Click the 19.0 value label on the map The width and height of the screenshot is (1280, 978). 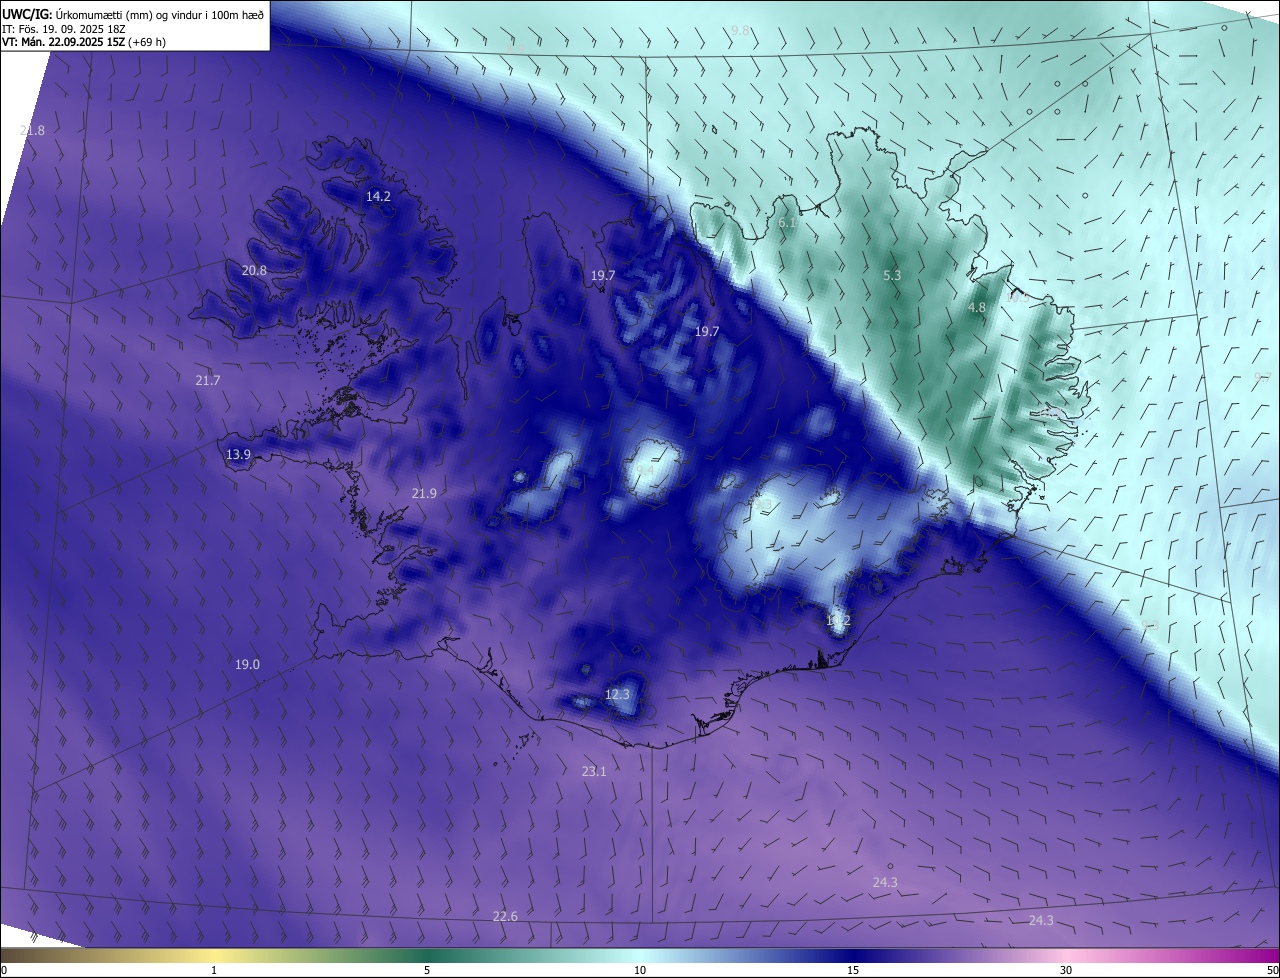tap(247, 664)
